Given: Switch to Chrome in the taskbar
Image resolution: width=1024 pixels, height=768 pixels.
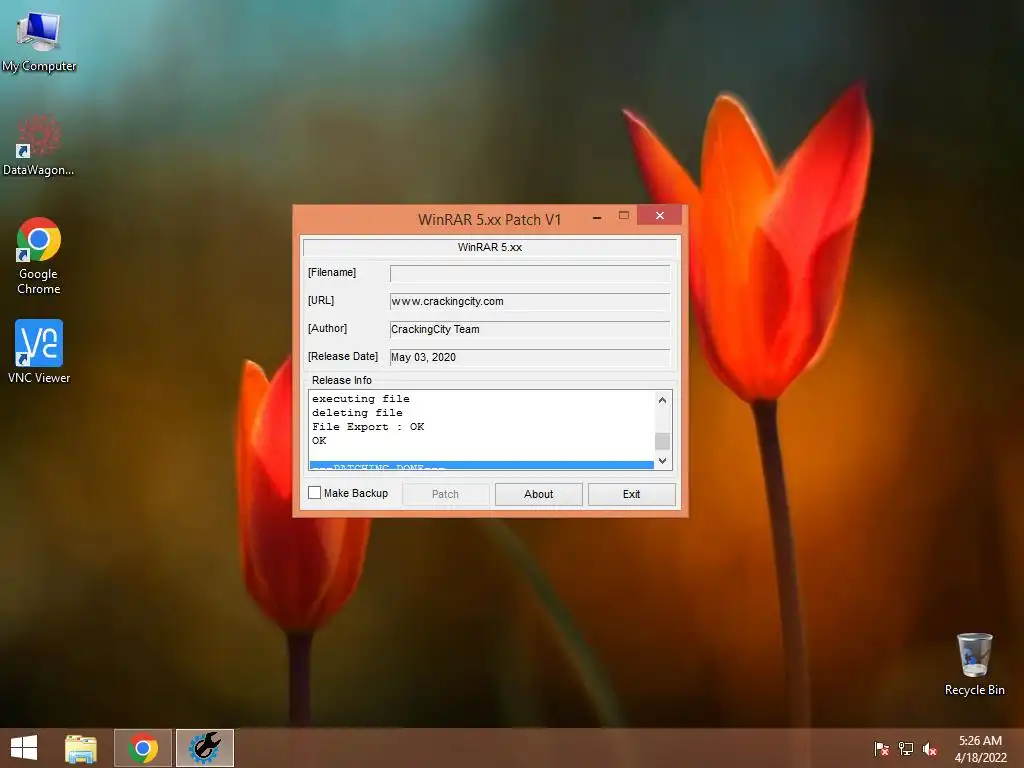Looking at the screenshot, I should point(143,748).
